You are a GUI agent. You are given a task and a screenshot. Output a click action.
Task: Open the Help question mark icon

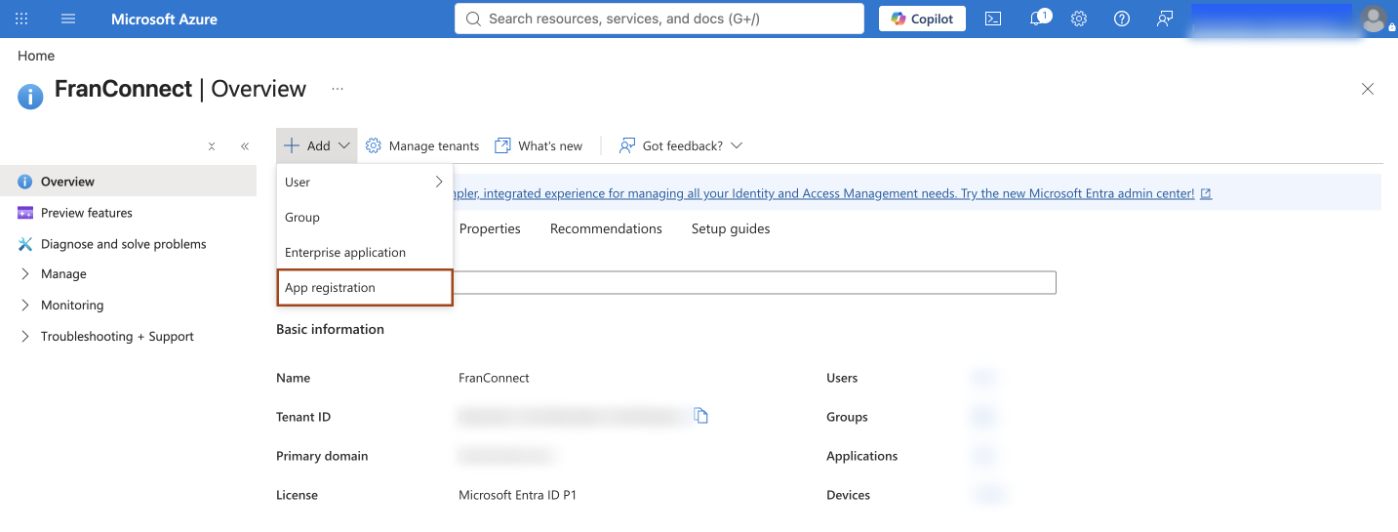pos(1122,19)
